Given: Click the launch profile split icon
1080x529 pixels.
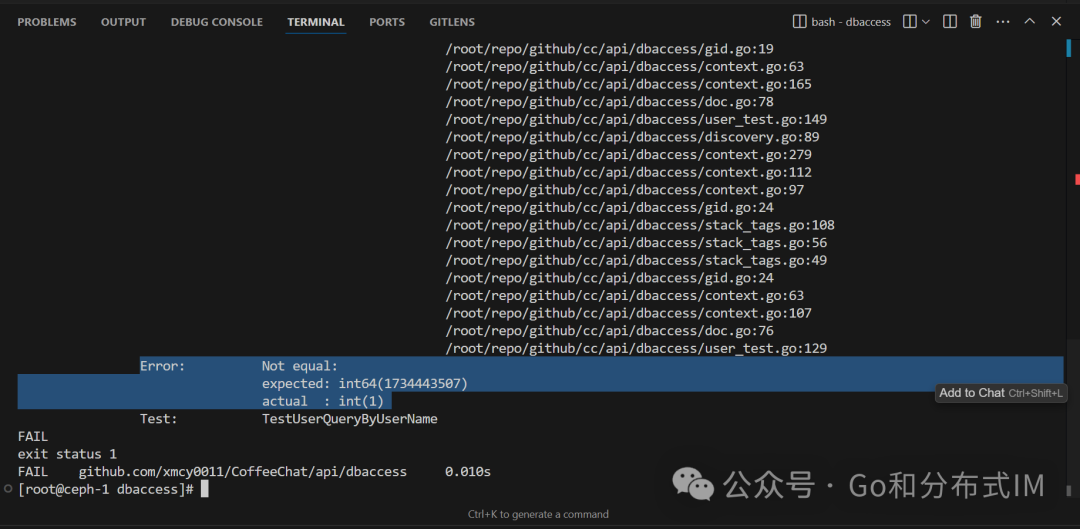Looking at the screenshot, I should [910, 22].
